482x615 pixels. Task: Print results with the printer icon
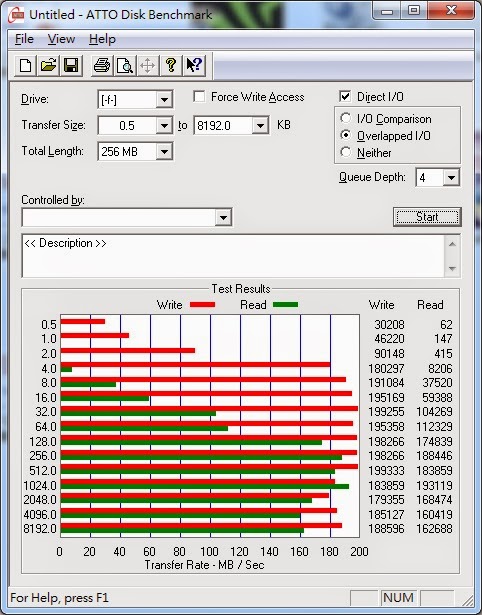pyautogui.click(x=102, y=65)
